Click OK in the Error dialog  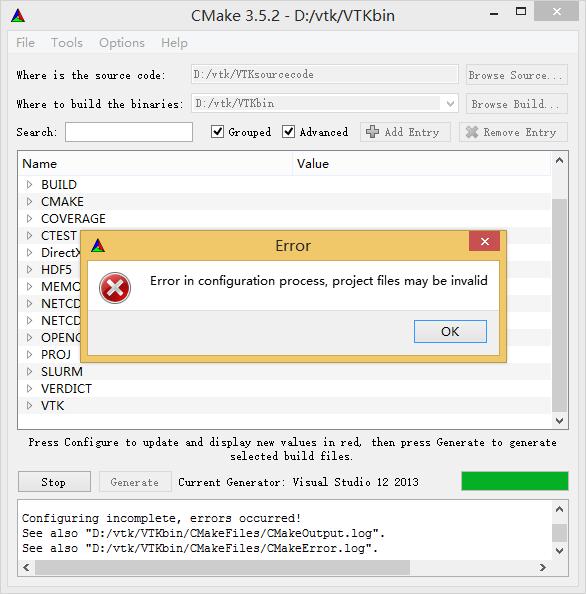coord(450,331)
